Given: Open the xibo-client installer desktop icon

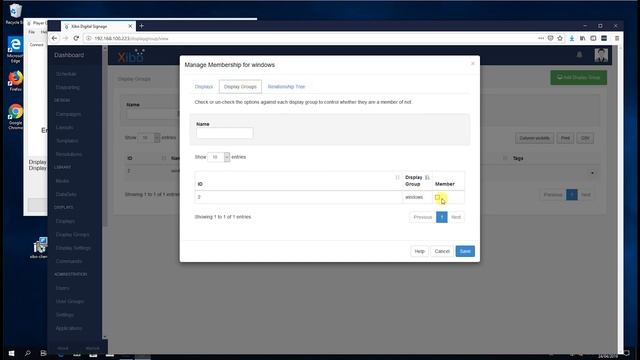Looking at the screenshot, I should pos(39,248).
